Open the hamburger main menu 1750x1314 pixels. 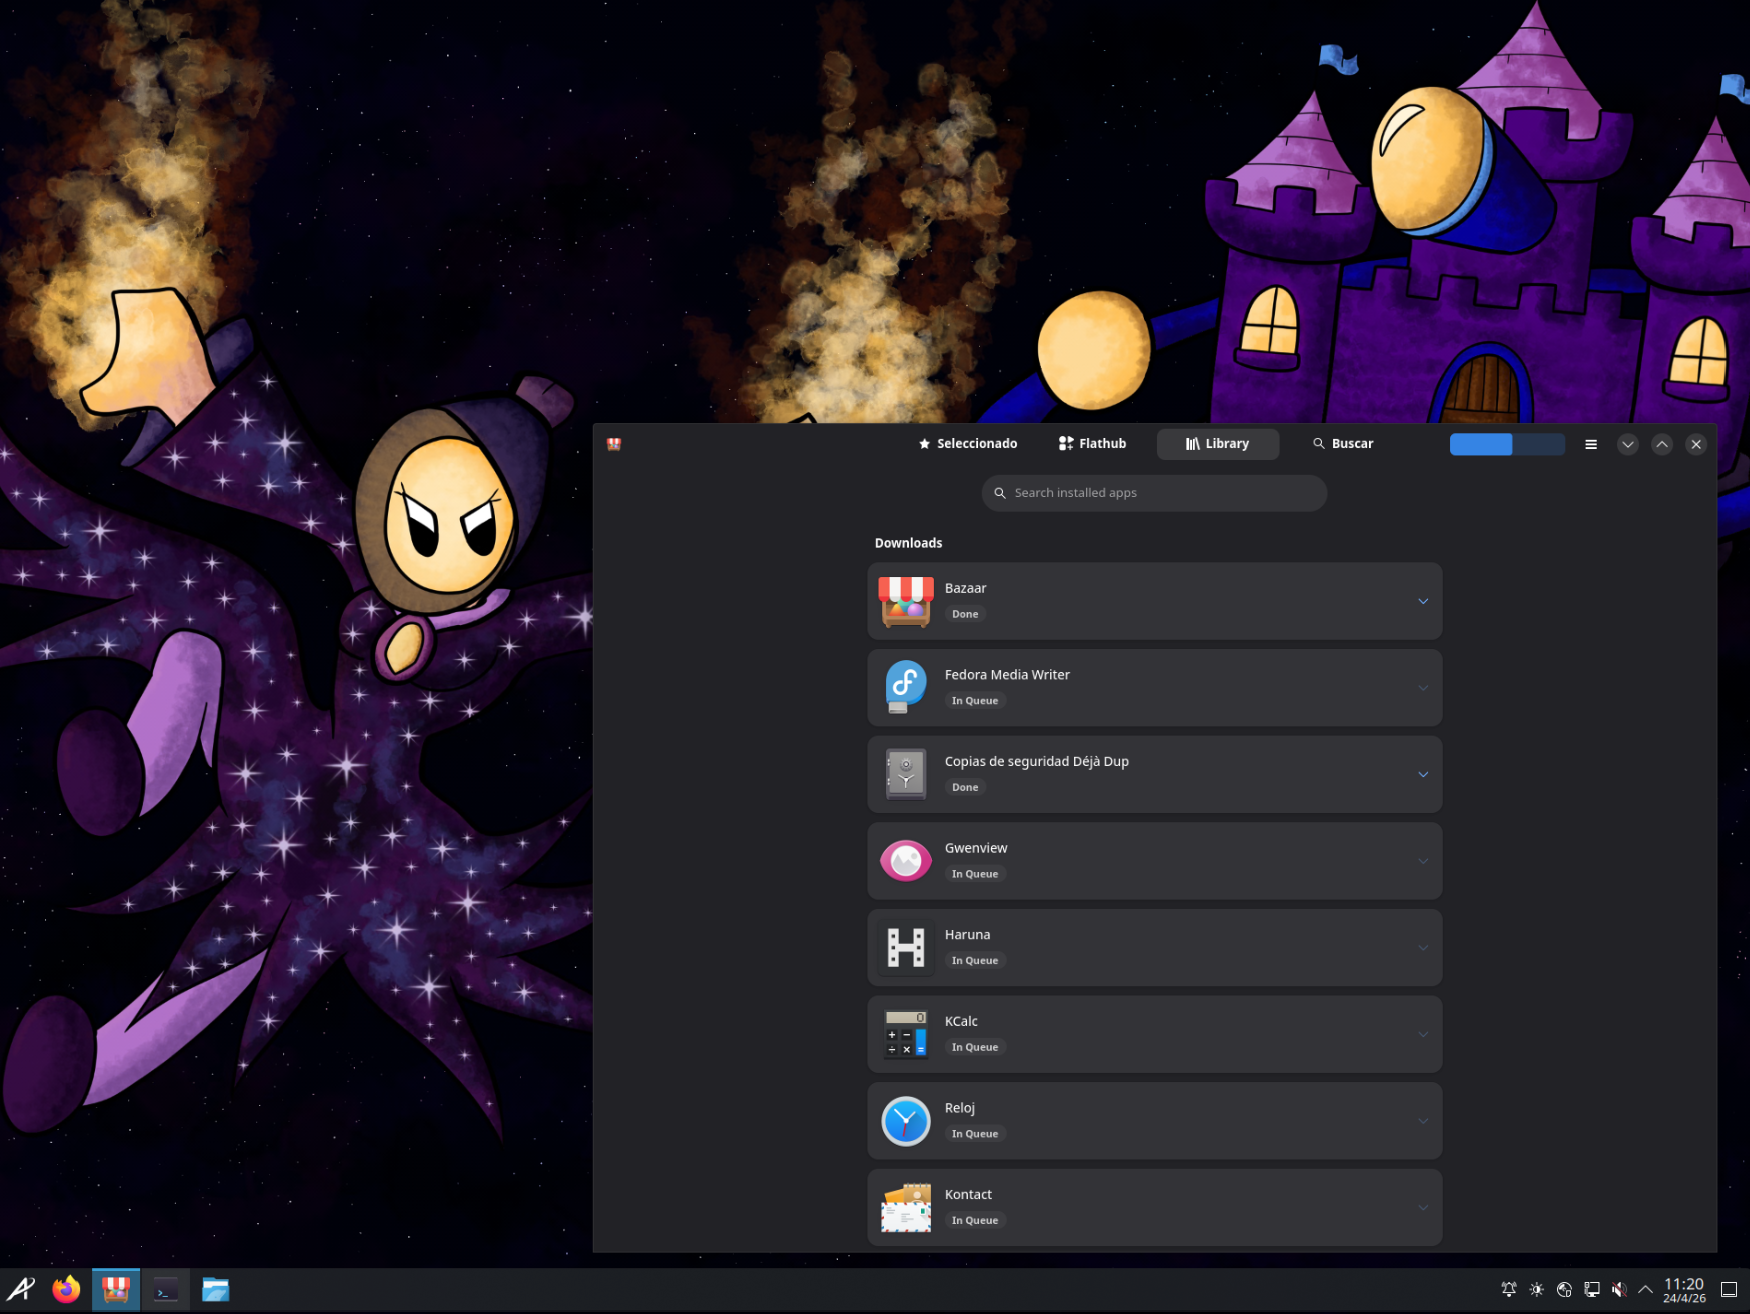tap(1591, 444)
